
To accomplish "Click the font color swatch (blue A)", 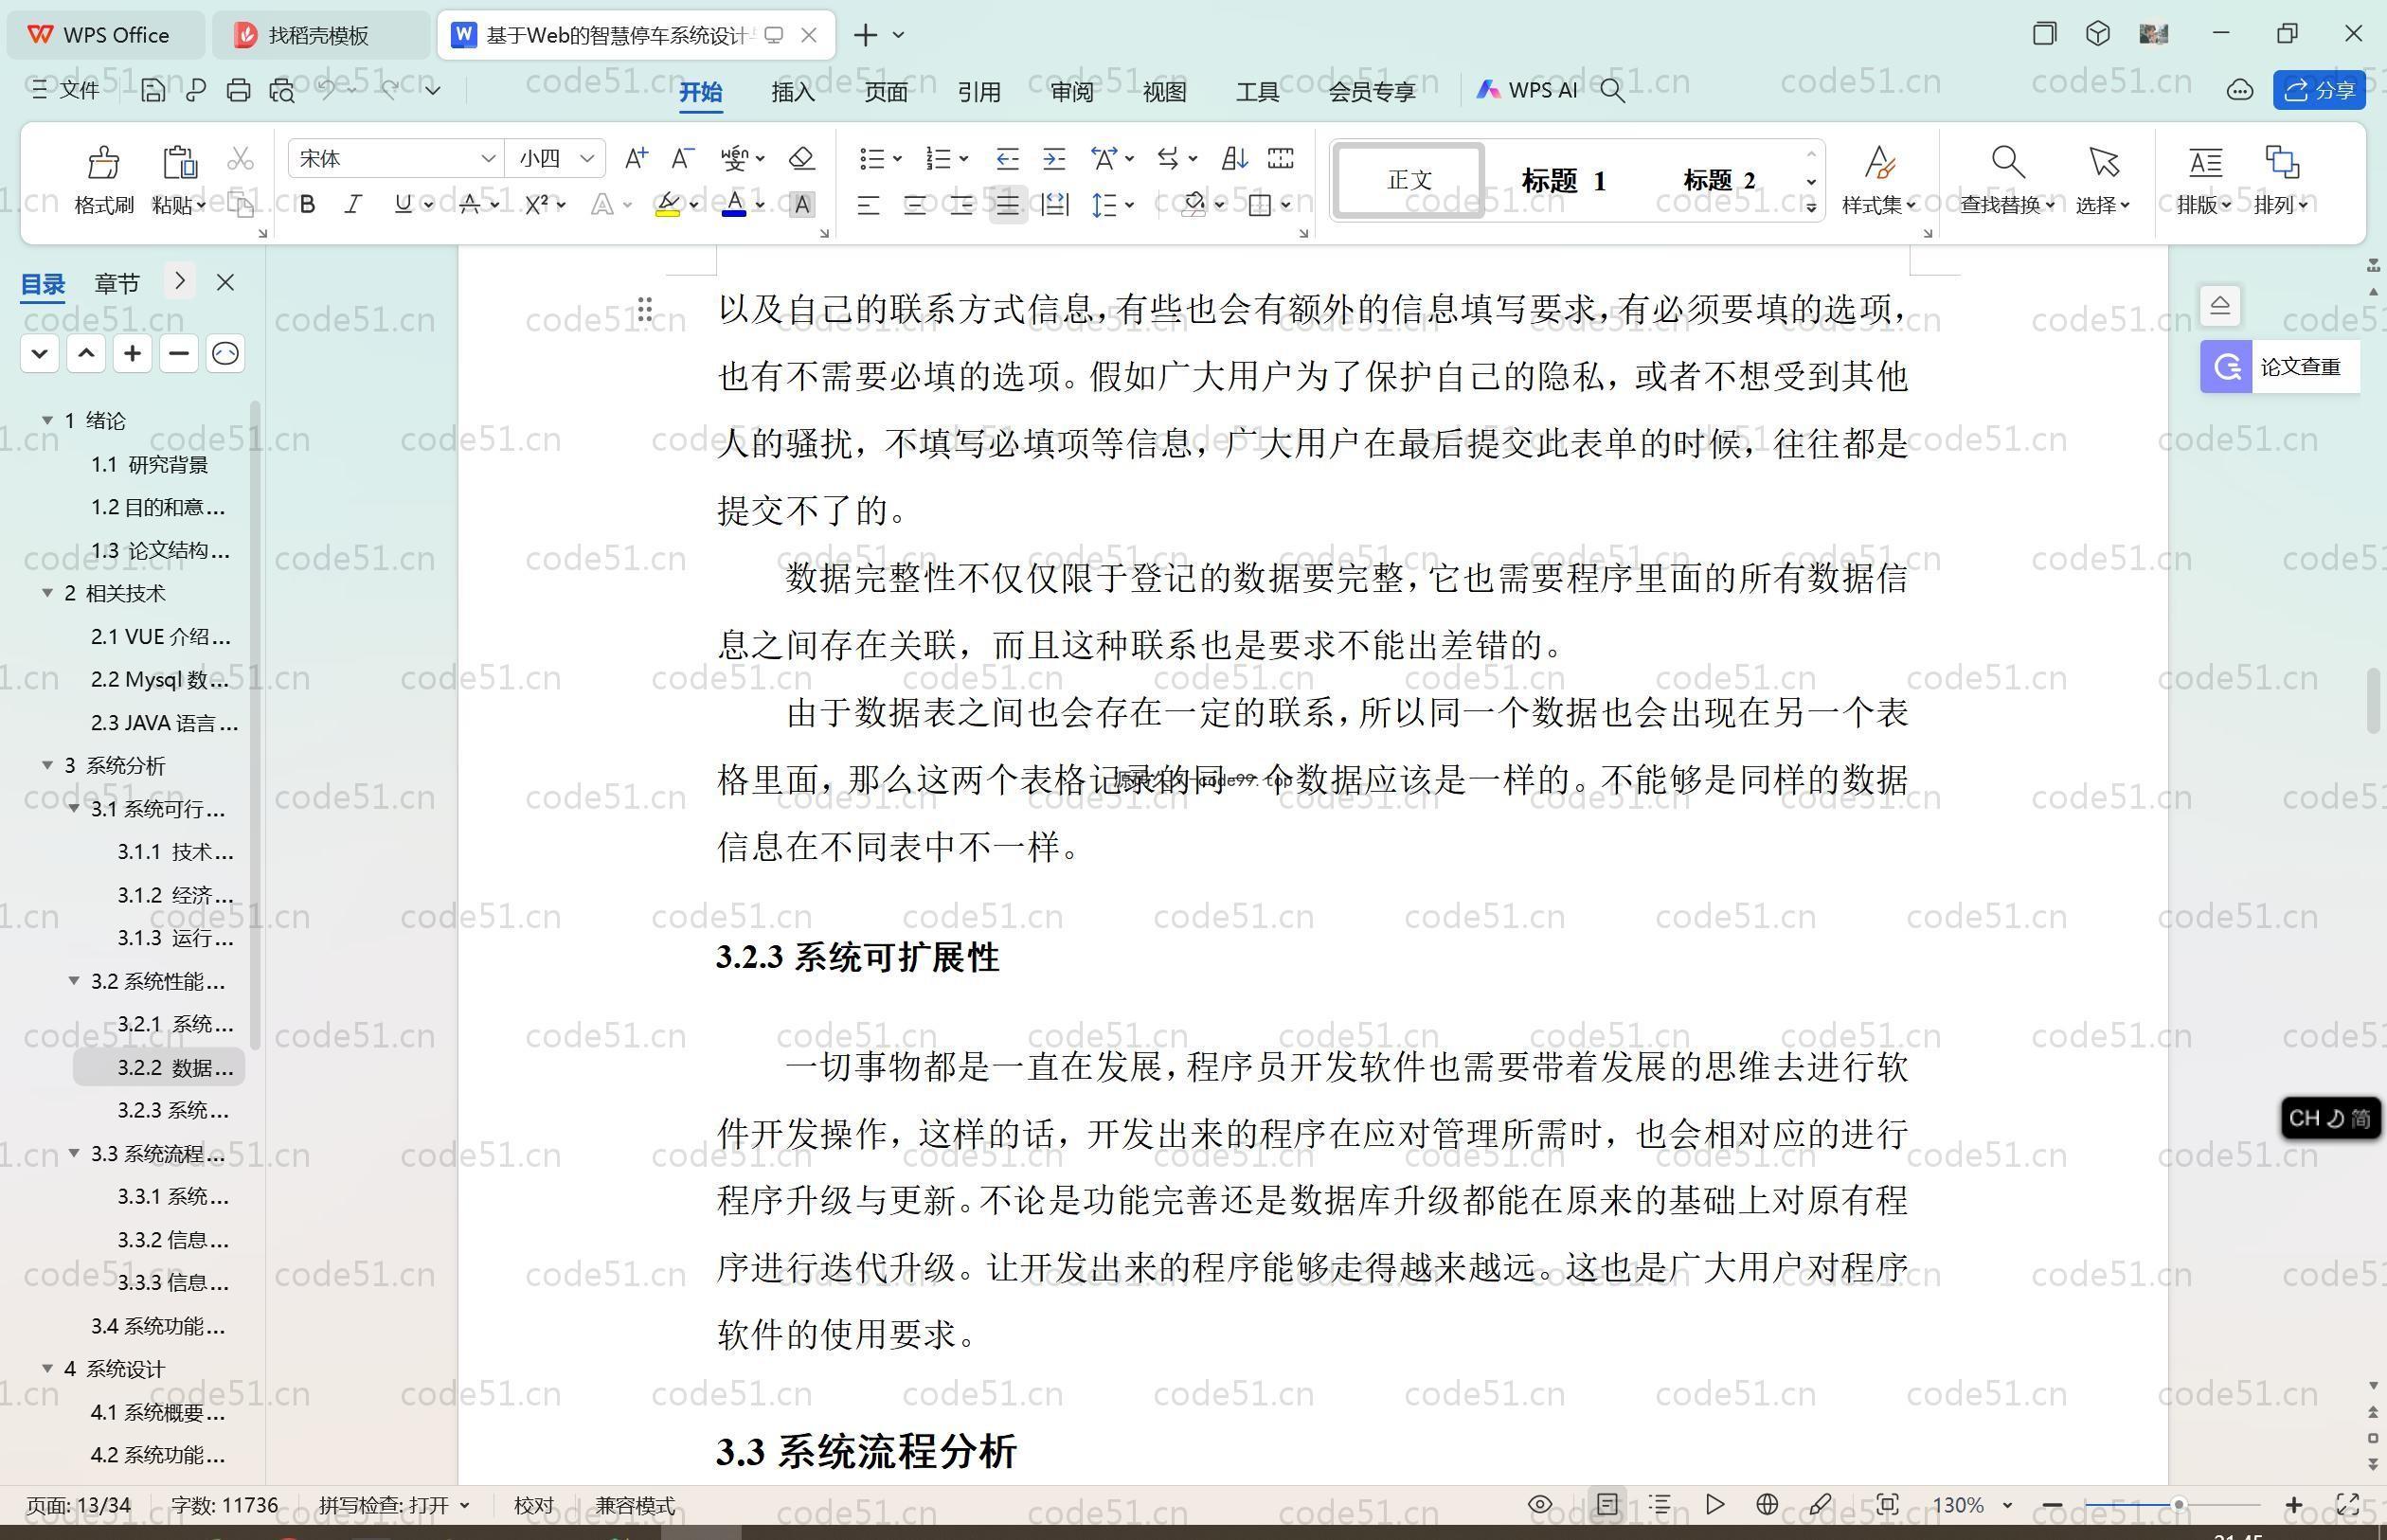I will 734,204.
